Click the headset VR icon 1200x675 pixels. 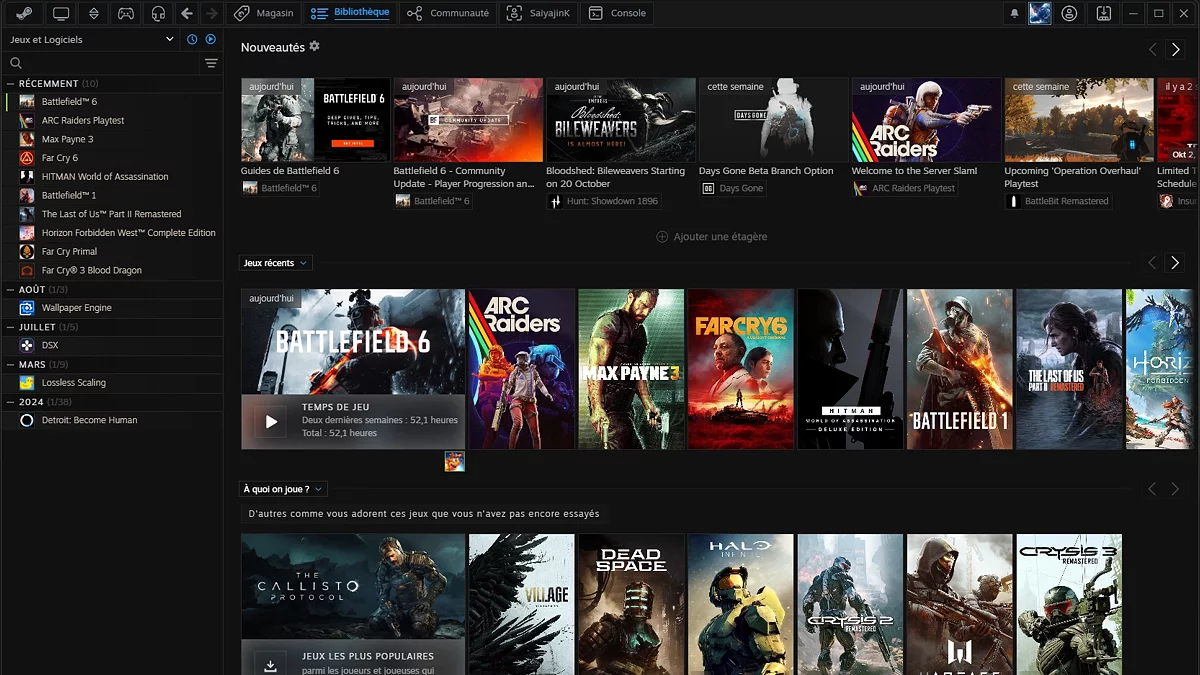[158, 14]
